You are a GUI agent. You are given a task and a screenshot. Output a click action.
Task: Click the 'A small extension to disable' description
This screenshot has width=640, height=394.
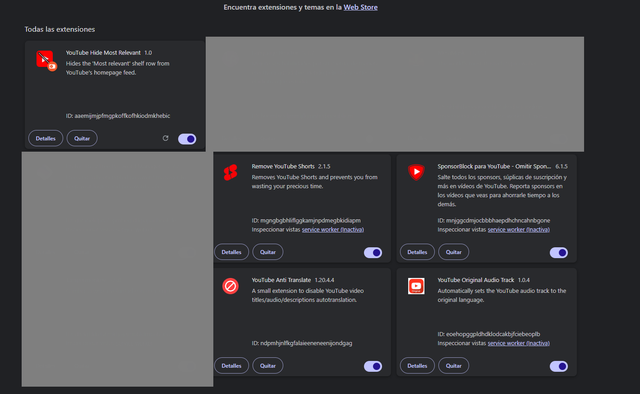pyautogui.click(x=308, y=295)
